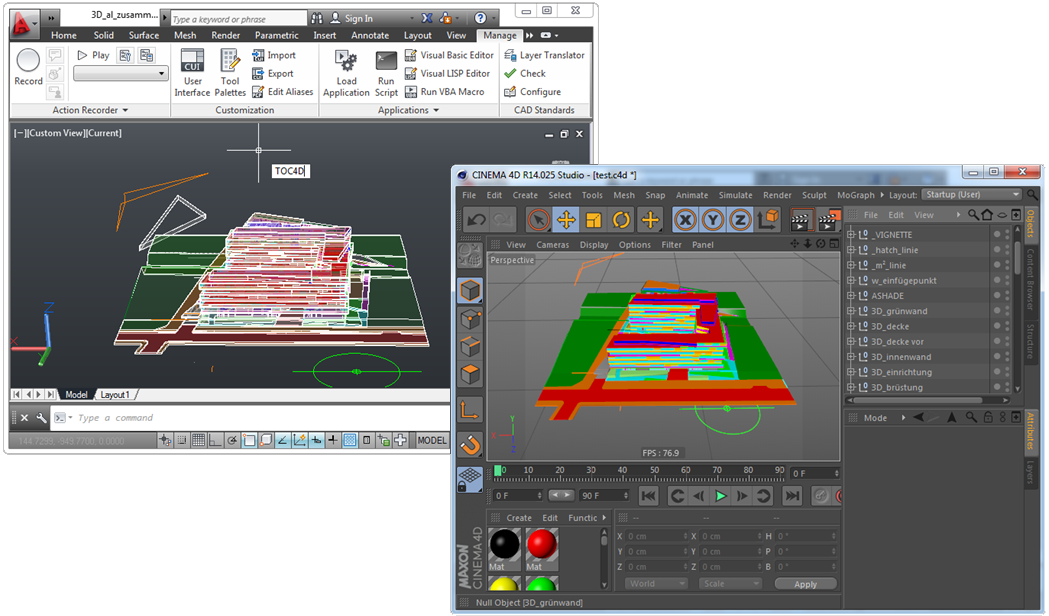Image resolution: width=1049 pixels, height=616 pixels.
Task: Click the wrench icon on AutoCAD command line
Action: click(41, 417)
